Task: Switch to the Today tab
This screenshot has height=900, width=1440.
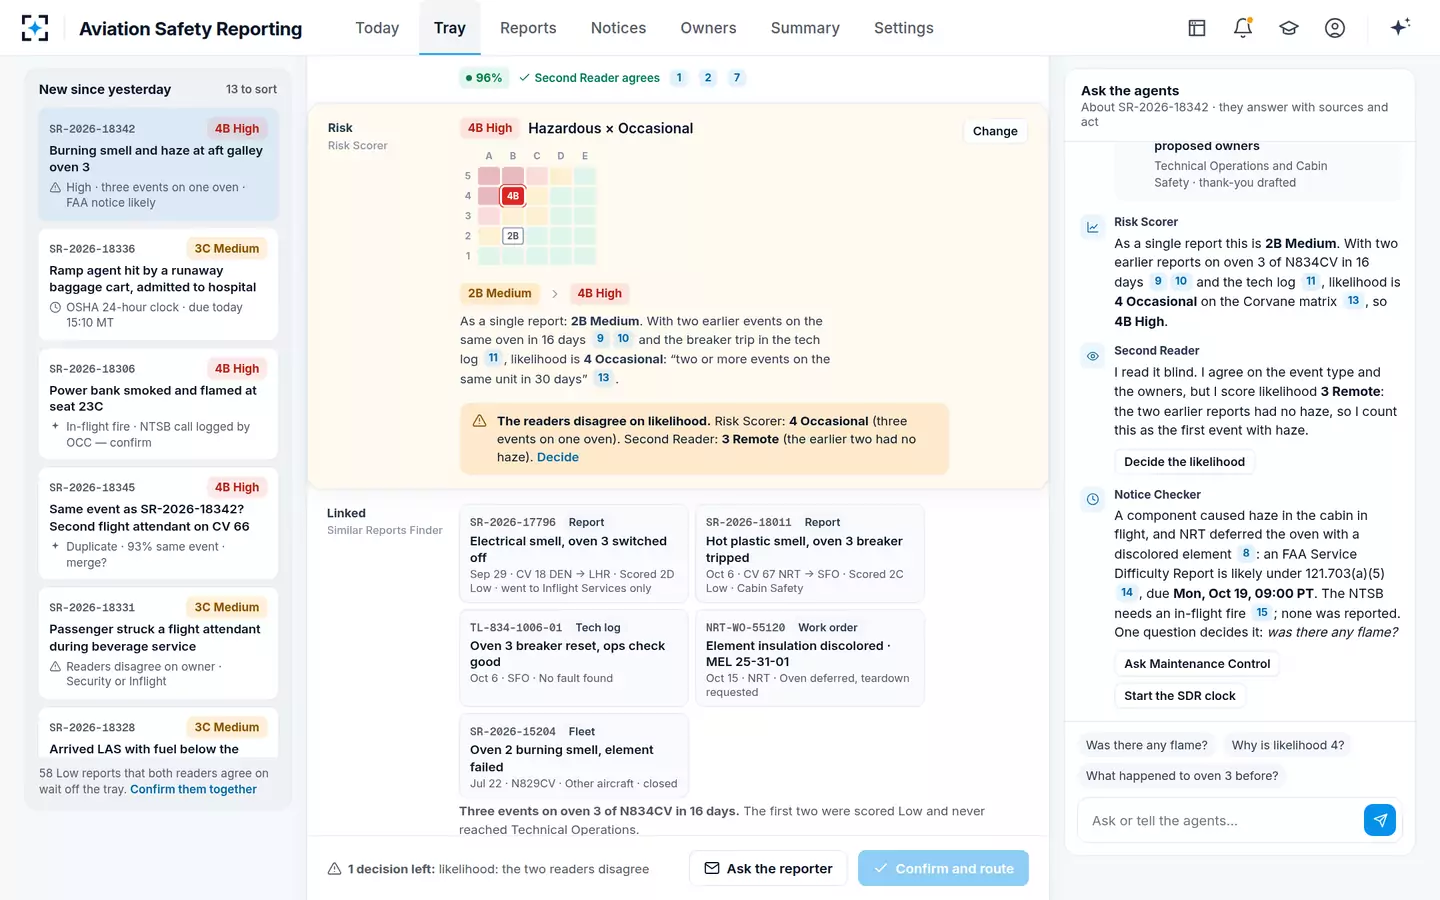Action: click(377, 28)
